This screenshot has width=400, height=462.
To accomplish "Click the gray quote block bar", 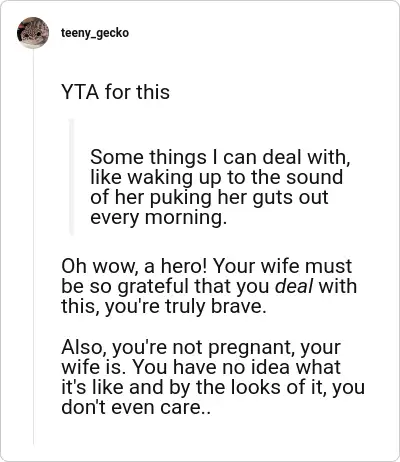I will tap(71, 177).
